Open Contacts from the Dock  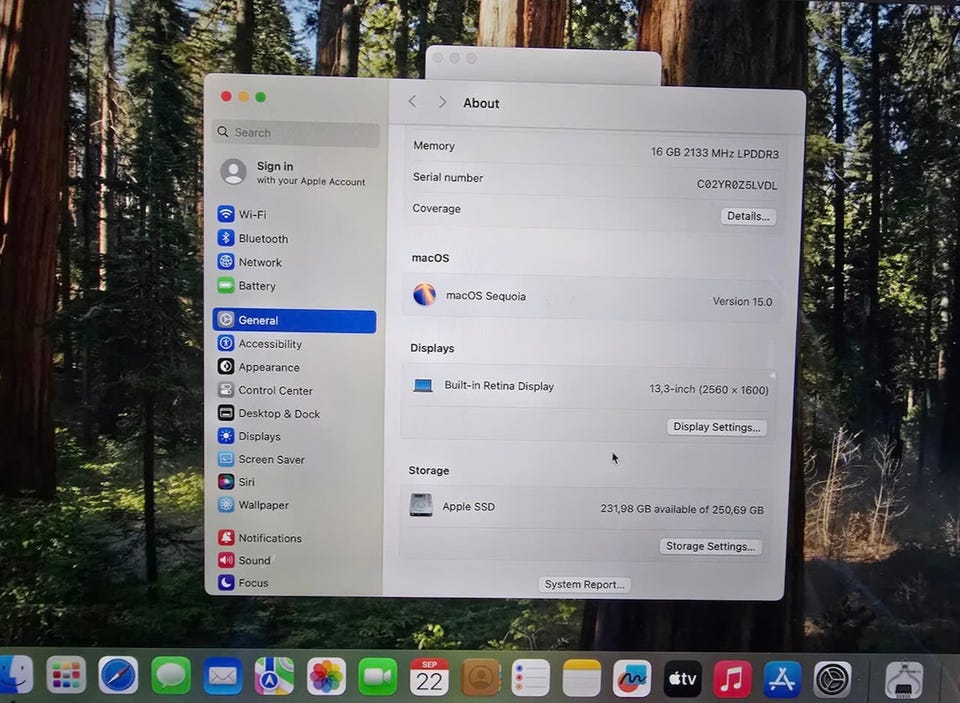[481, 677]
